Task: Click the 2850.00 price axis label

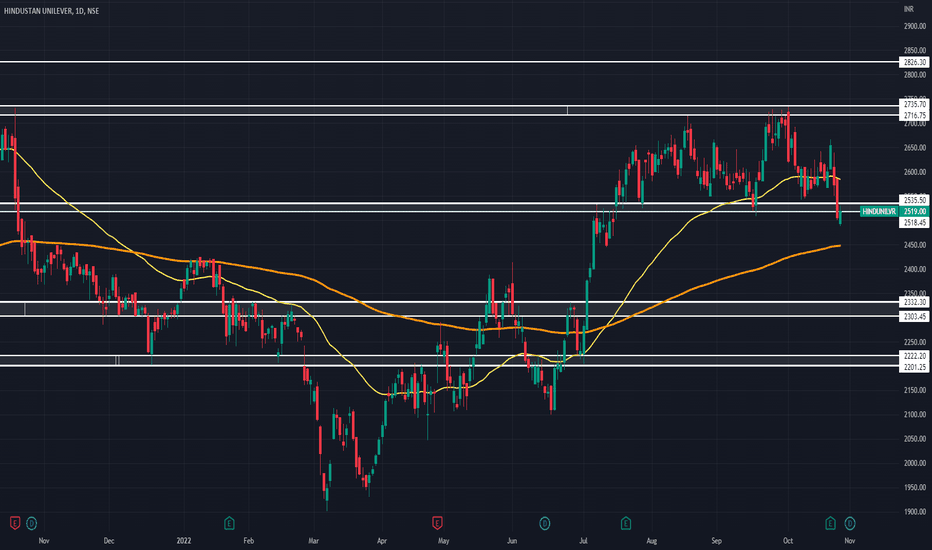Action: 915,51
